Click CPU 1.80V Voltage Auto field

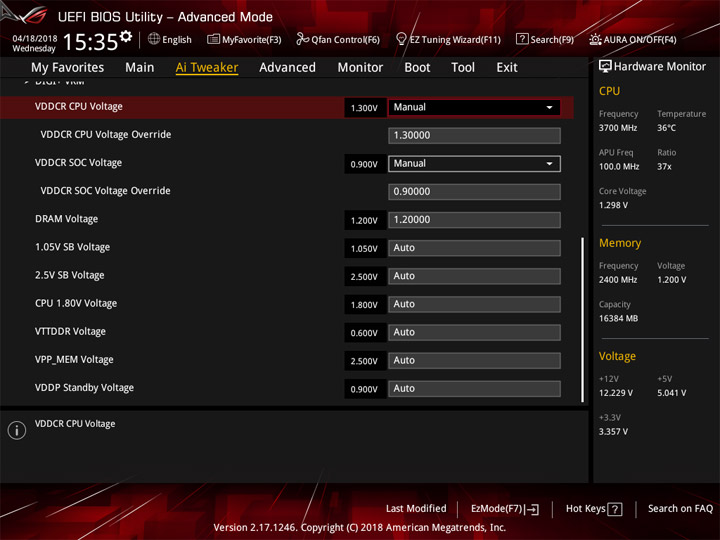(x=474, y=304)
